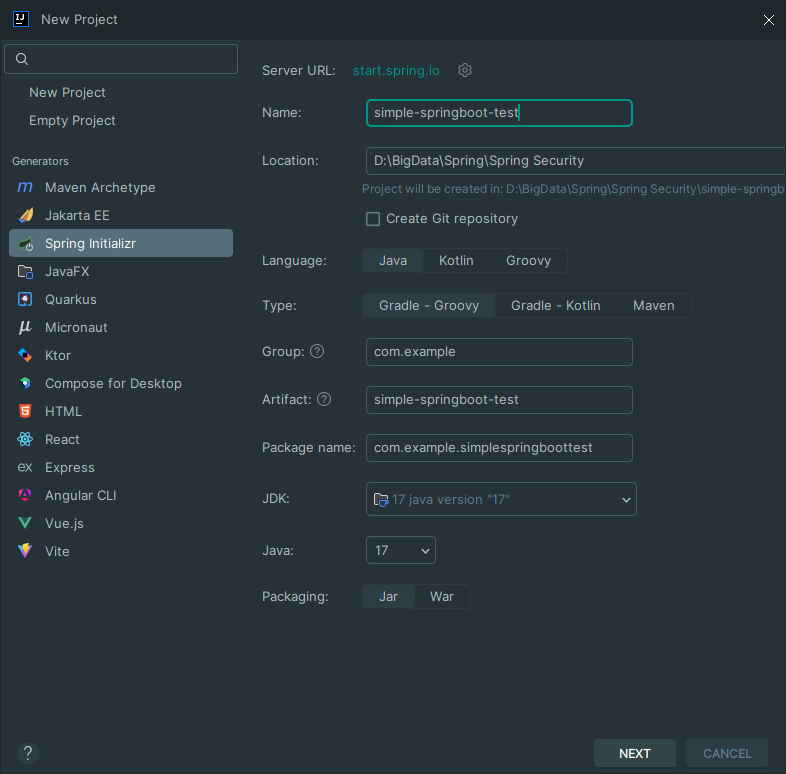Click the CANCEL button

click(727, 753)
